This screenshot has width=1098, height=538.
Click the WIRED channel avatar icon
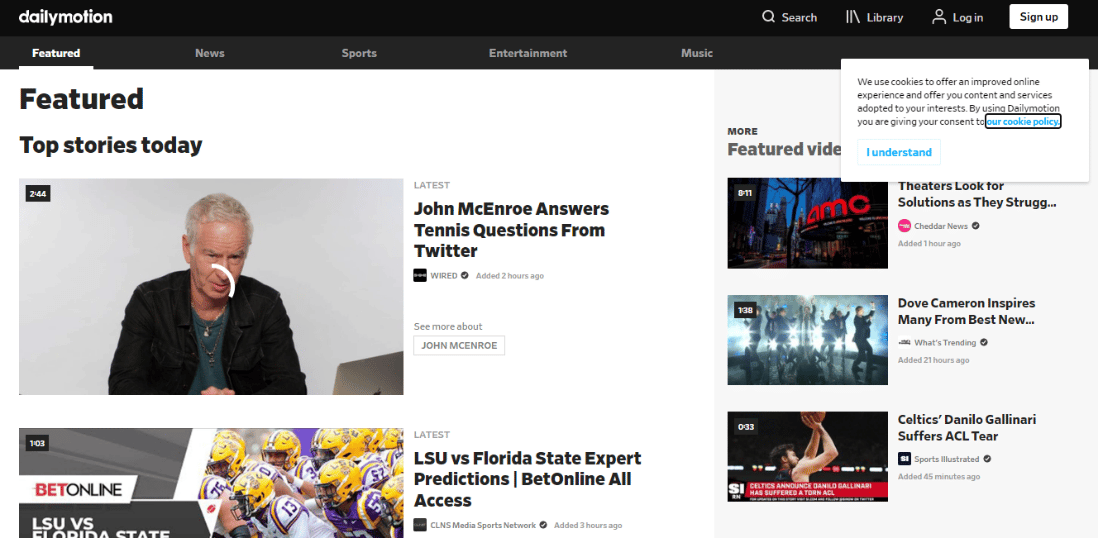(420, 275)
